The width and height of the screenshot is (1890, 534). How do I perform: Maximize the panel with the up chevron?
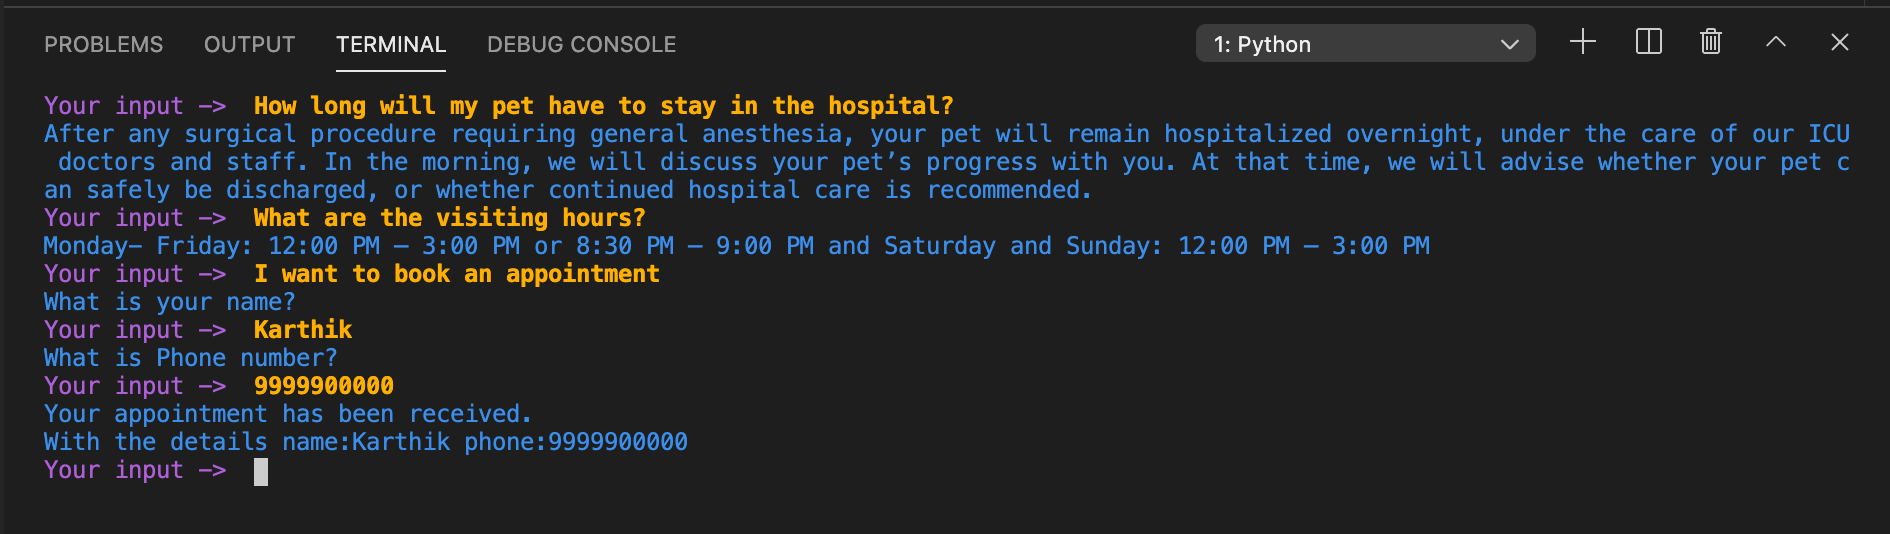[x=1776, y=42]
